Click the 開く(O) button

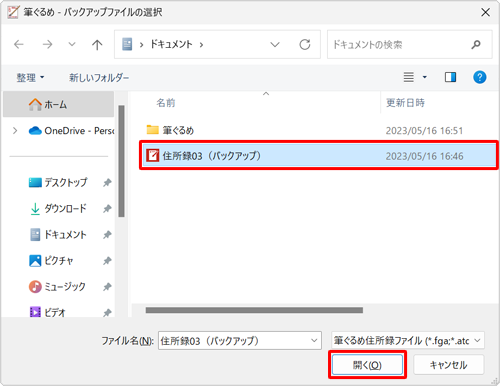(367, 365)
